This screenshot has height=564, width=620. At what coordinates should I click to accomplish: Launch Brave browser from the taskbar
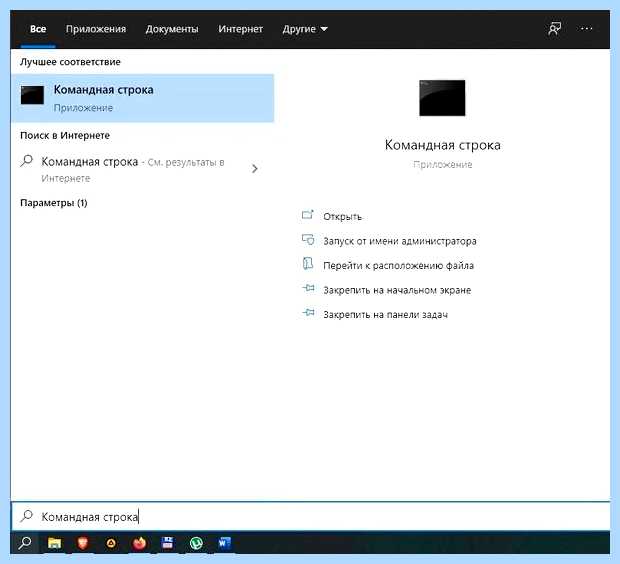(x=83, y=543)
